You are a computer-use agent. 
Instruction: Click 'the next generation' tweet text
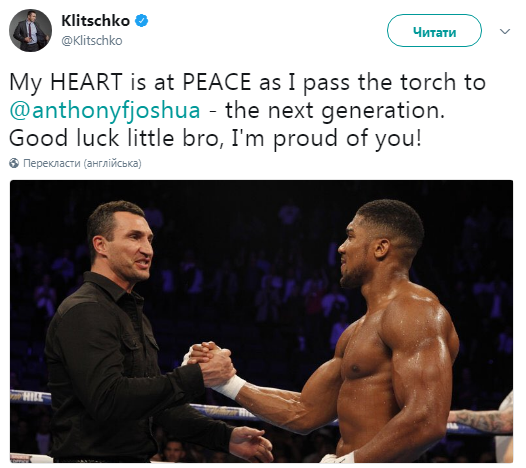point(334,110)
